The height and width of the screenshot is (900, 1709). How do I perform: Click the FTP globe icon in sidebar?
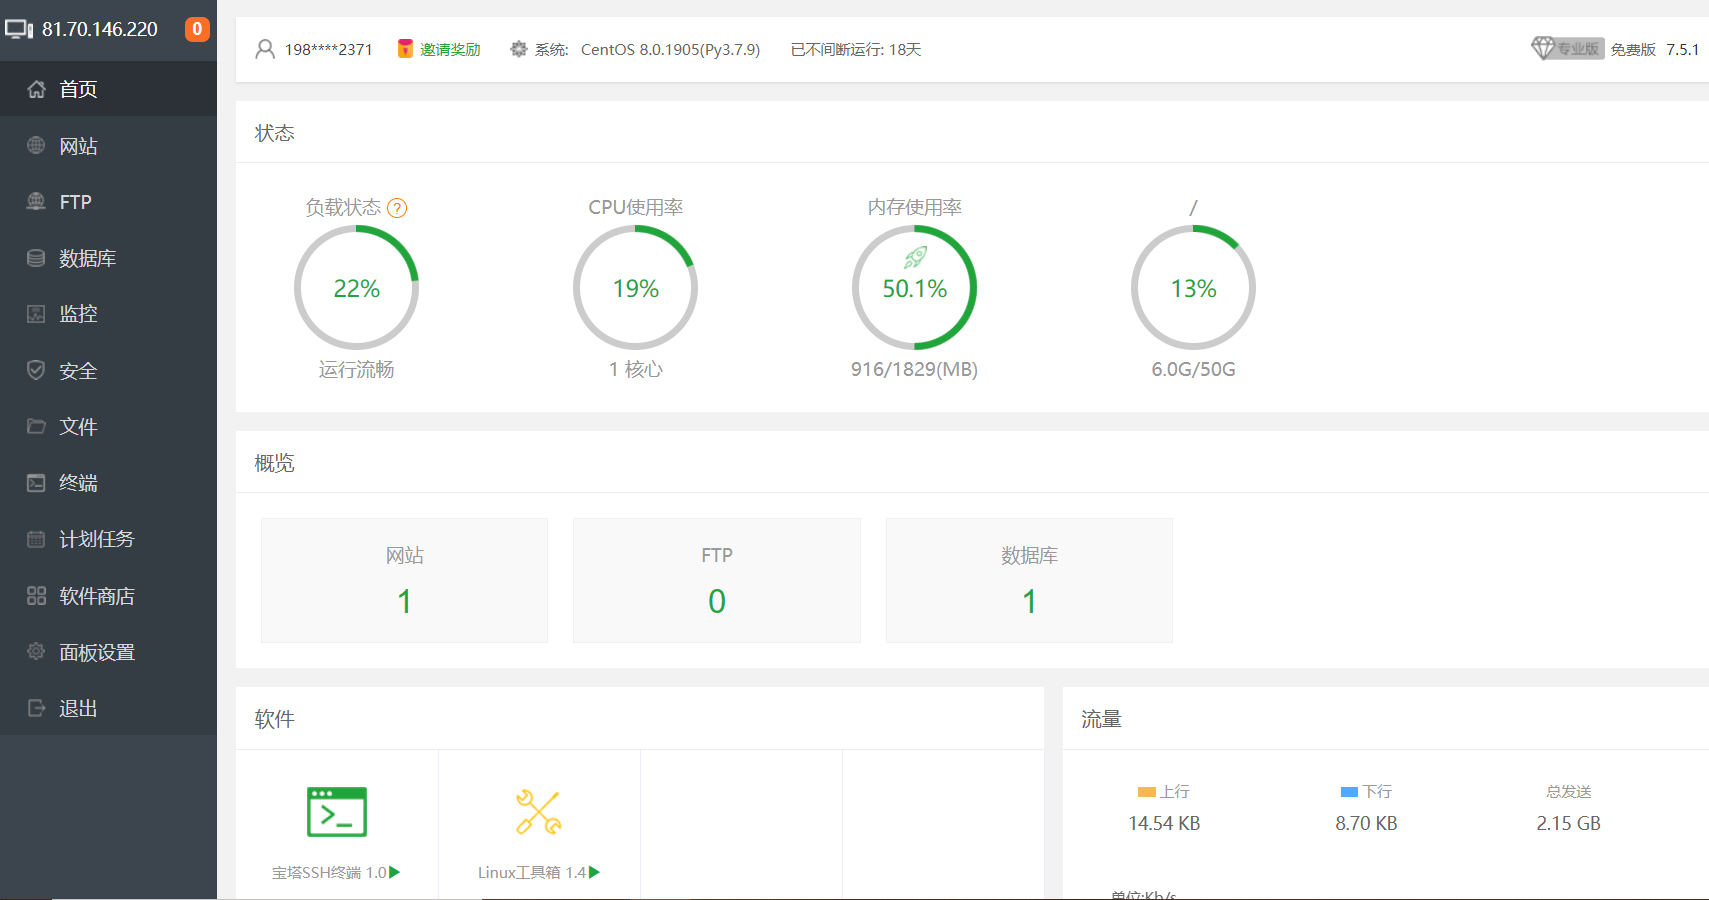click(x=36, y=201)
